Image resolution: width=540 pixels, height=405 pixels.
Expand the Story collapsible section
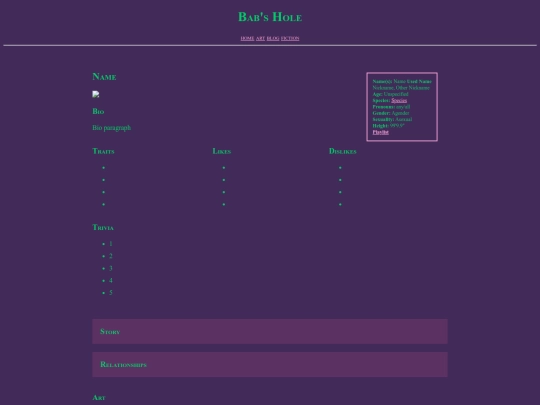point(270,331)
